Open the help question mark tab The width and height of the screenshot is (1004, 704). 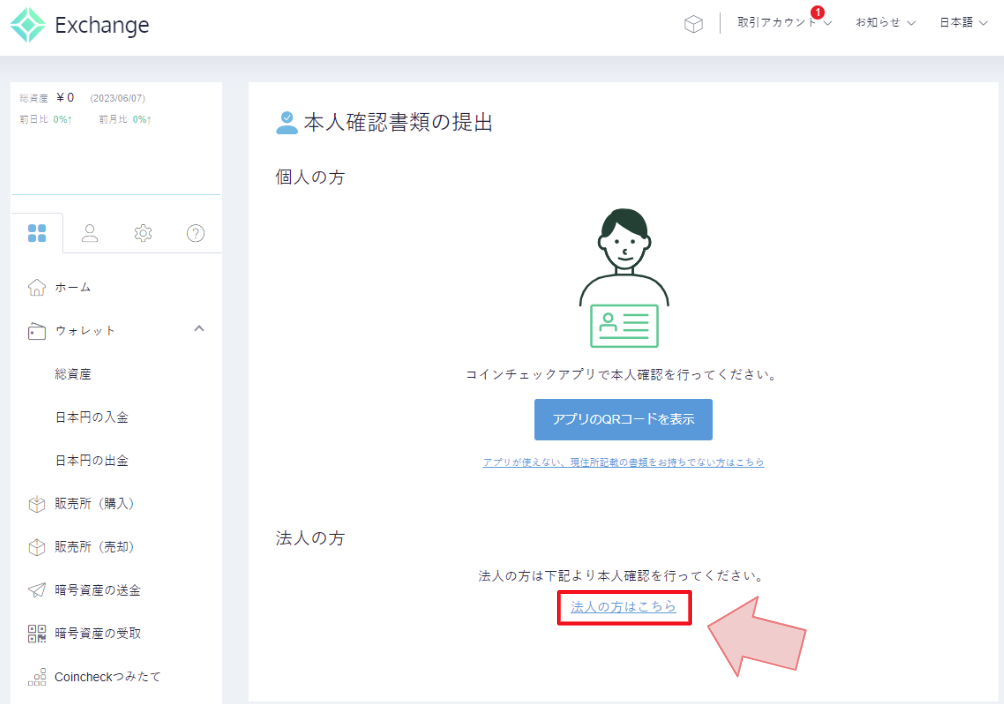[x=196, y=233]
